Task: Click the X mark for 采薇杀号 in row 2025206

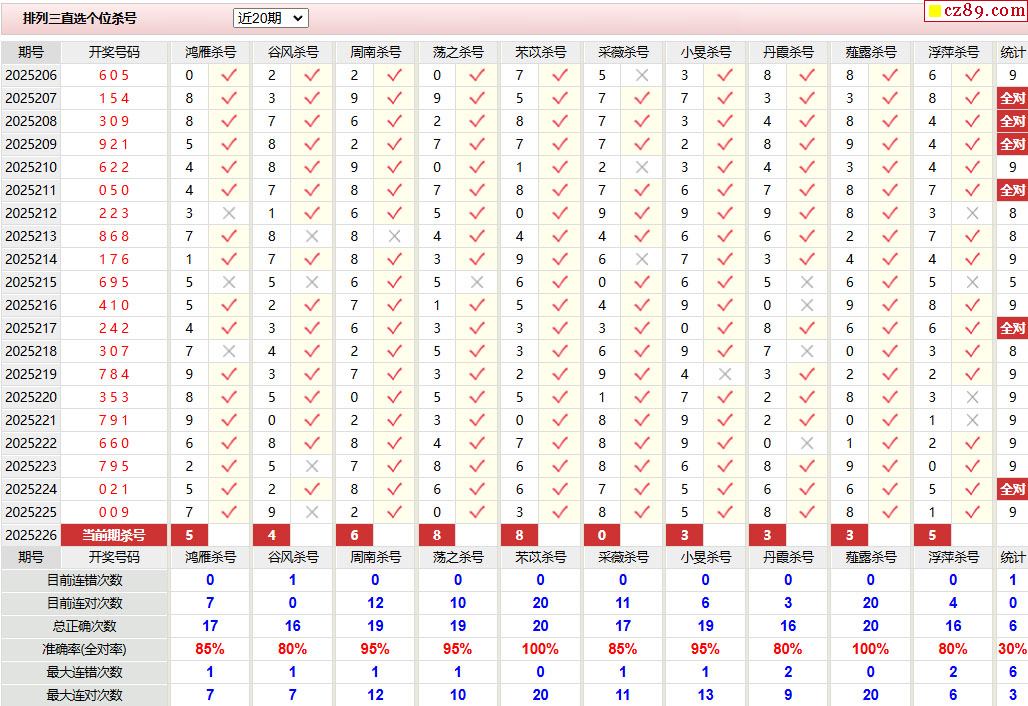Action: [642, 75]
